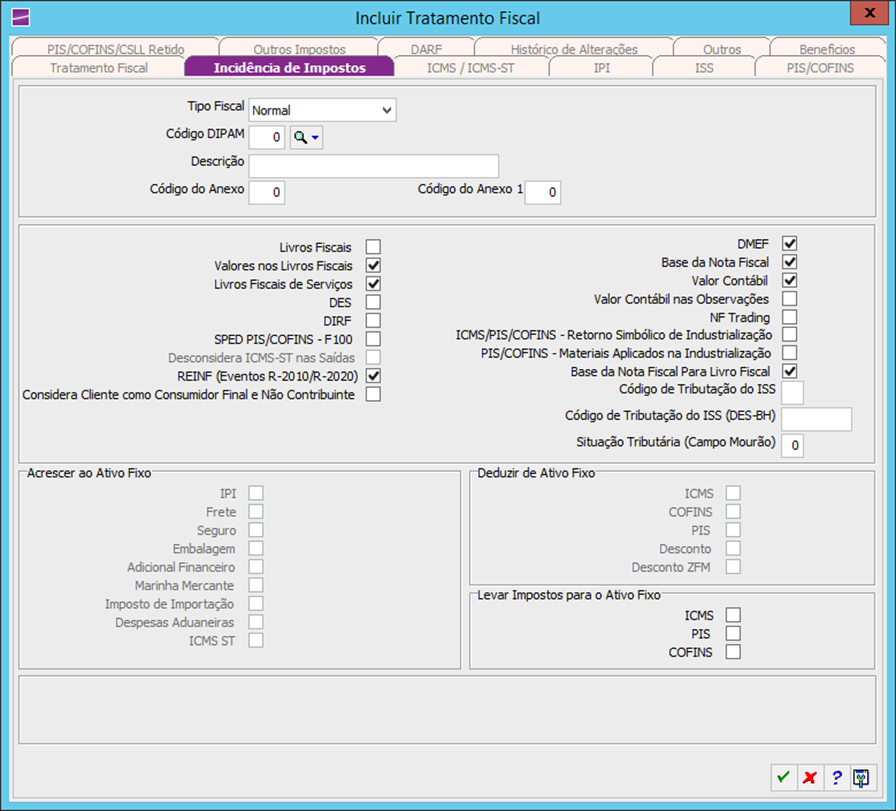The image size is (896, 811).
Task: Switch to the Tratamento Fiscal tab
Action: [98, 67]
